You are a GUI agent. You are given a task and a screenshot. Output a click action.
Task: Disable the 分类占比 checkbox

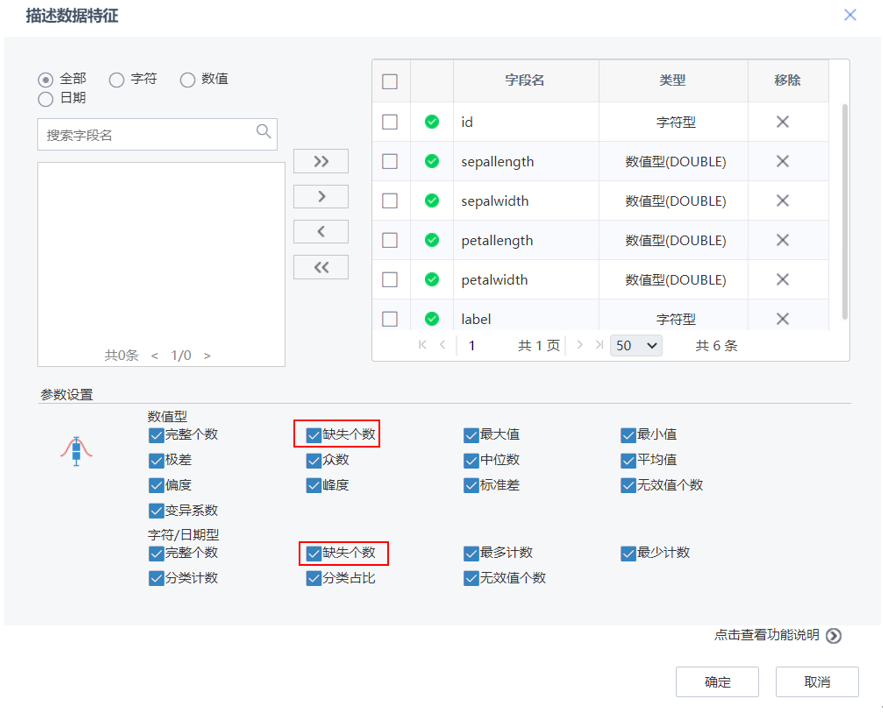click(313, 577)
